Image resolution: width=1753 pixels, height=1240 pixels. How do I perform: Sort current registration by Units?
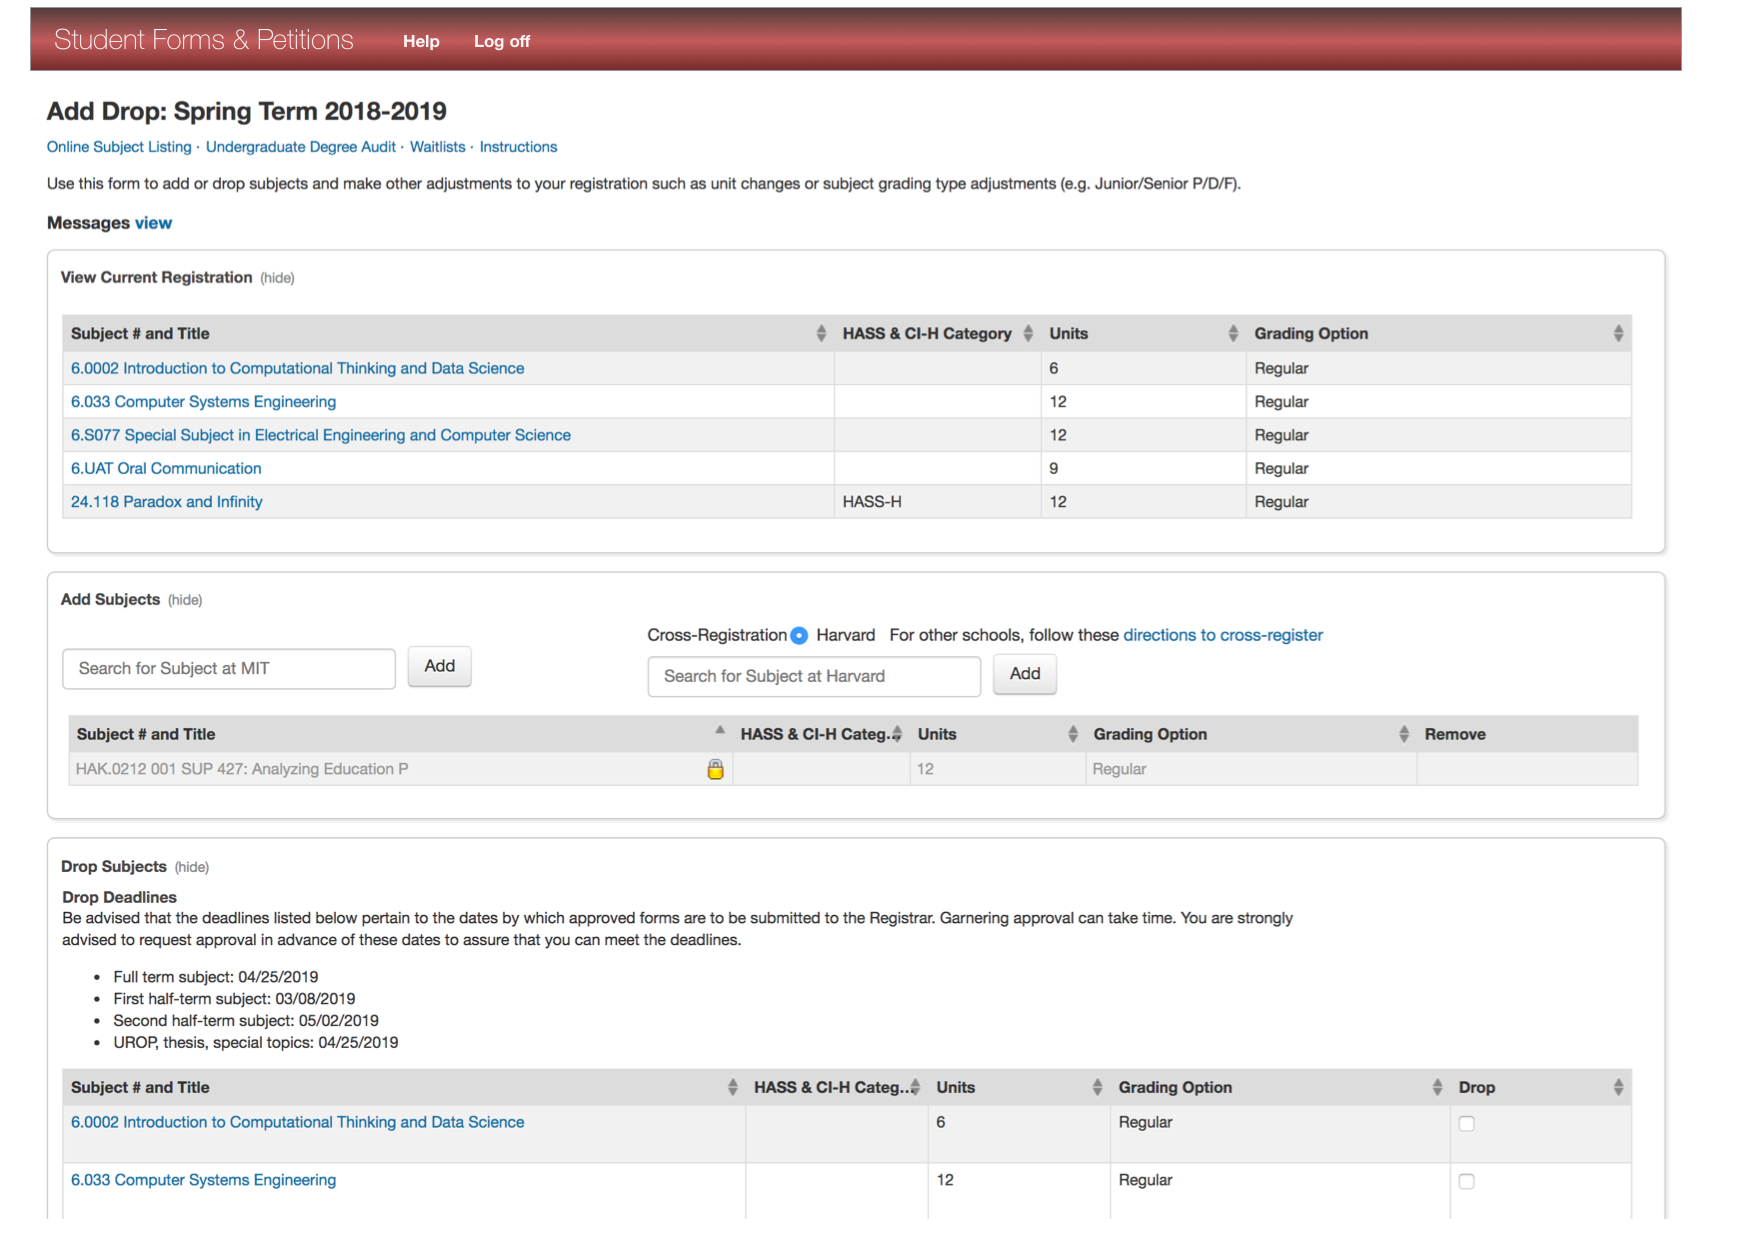point(1233,333)
